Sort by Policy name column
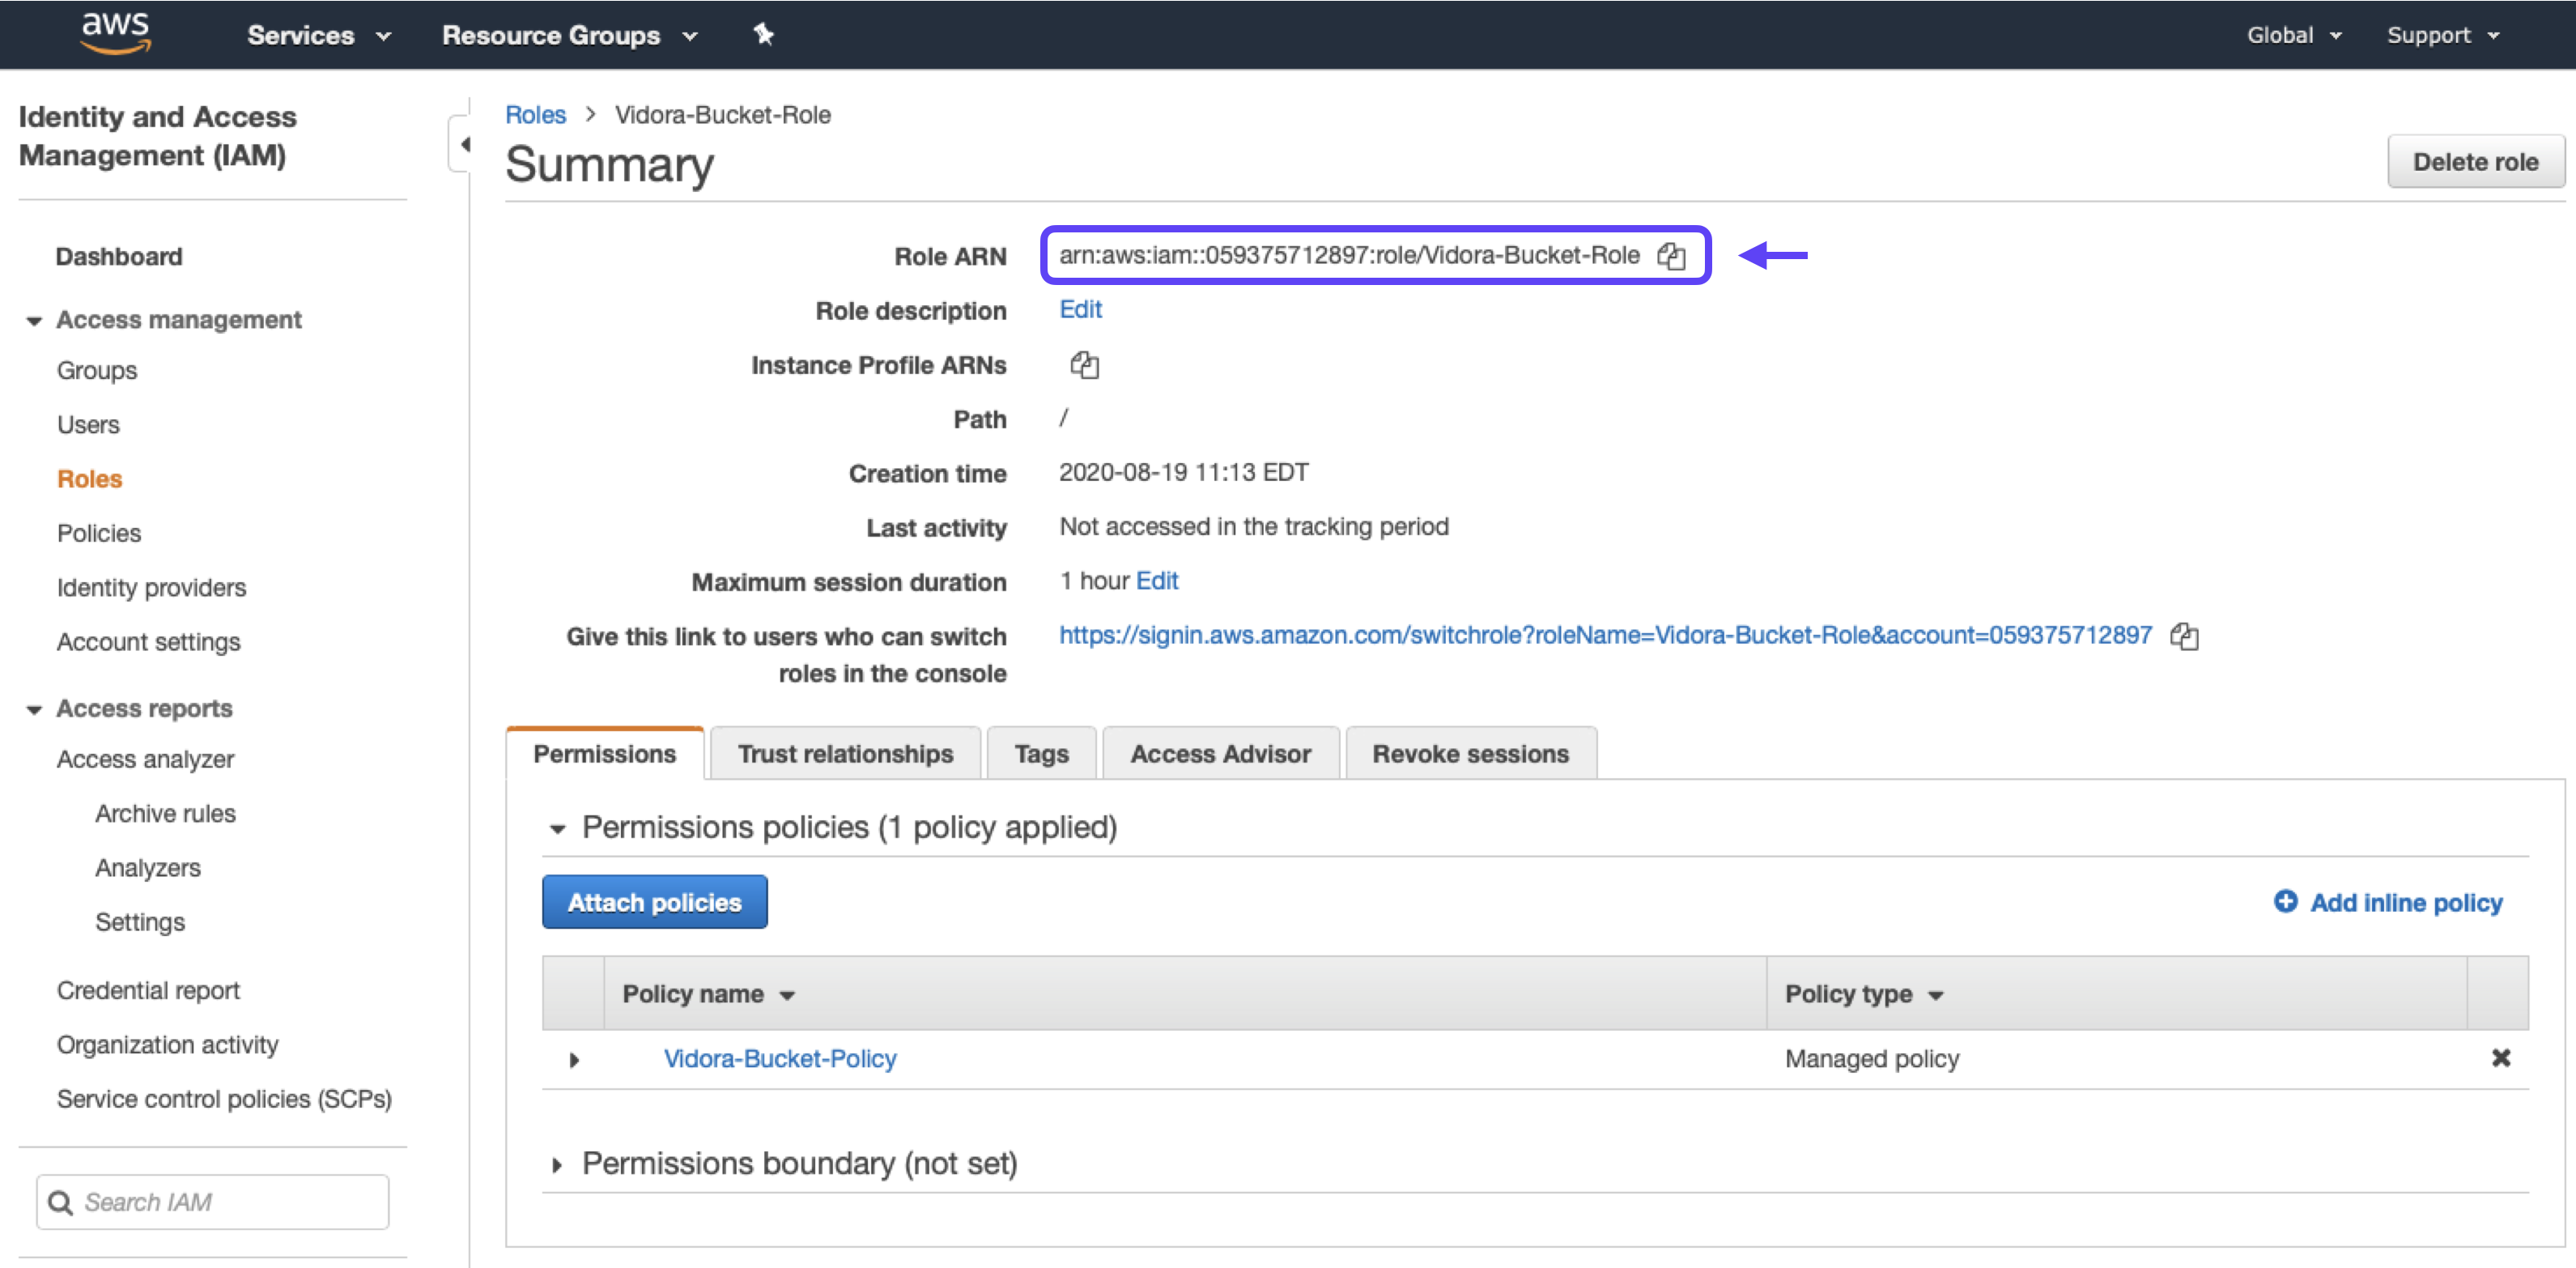This screenshot has height=1268, width=2576. [x=708, y=994]
